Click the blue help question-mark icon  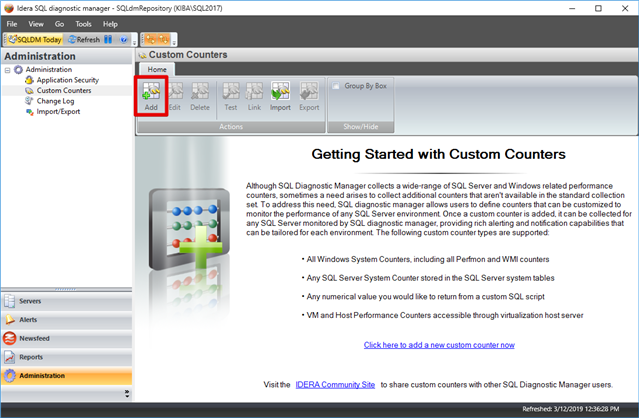point(124,40)
